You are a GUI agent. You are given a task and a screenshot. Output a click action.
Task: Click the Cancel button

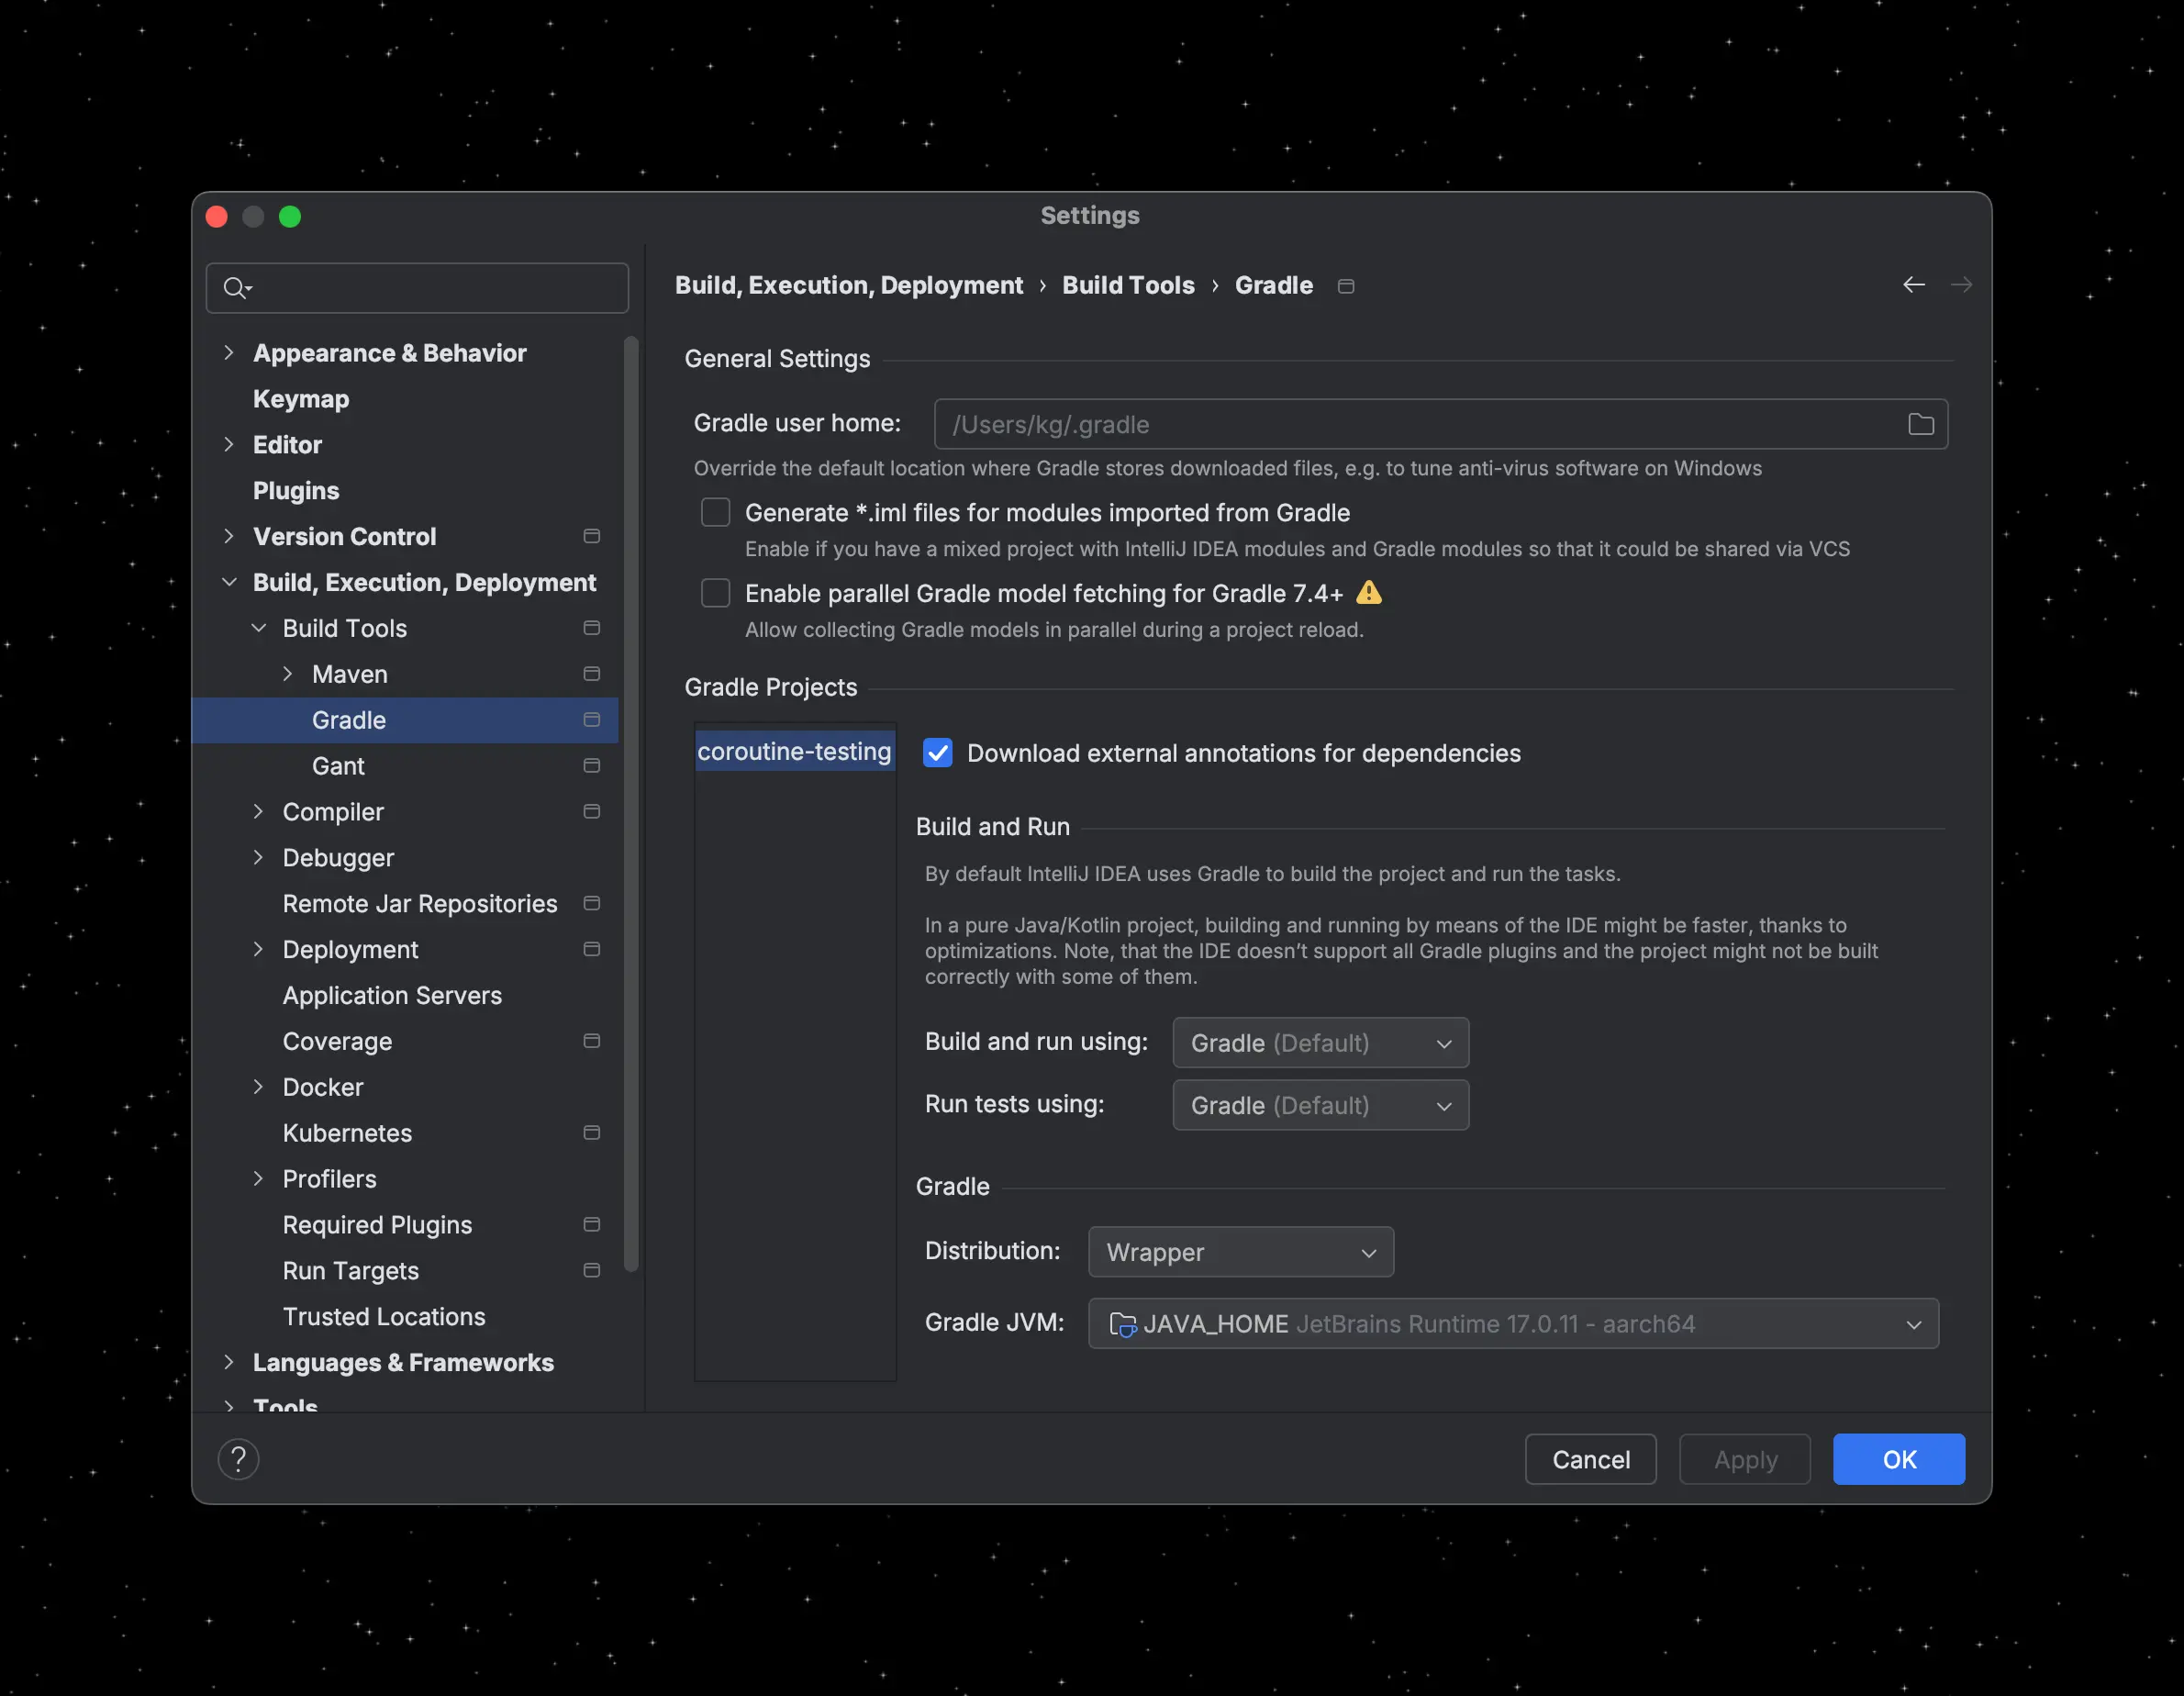coord(1590,1459)
